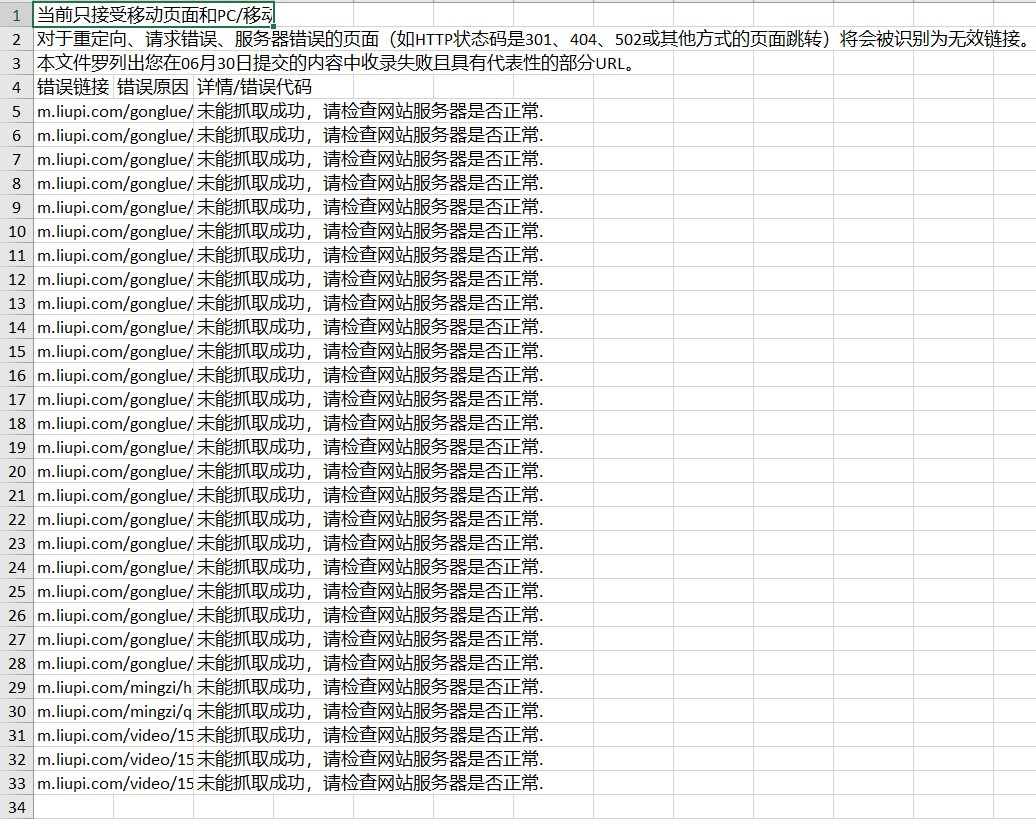This screenshot has width=1036, height=819.
Task: Select row header 5
Action: (x=17, y=111)
